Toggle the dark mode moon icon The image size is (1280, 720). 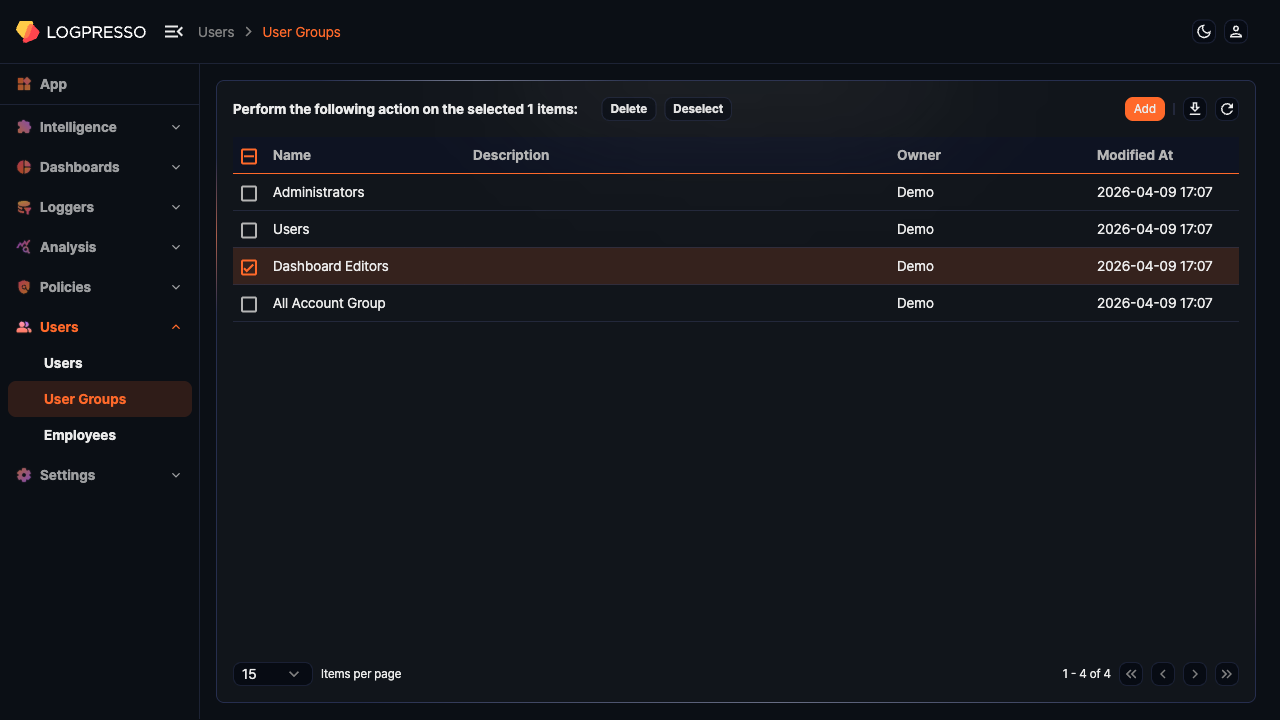(x=1204, y=32)
